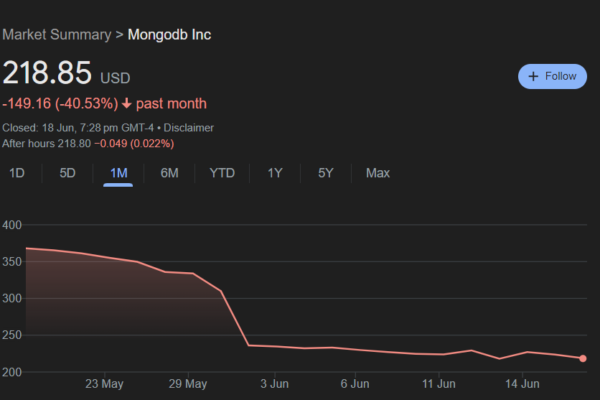600x400 pixels.
Task: Click the 29 May axis label
Action: click(x=188, y=384)
